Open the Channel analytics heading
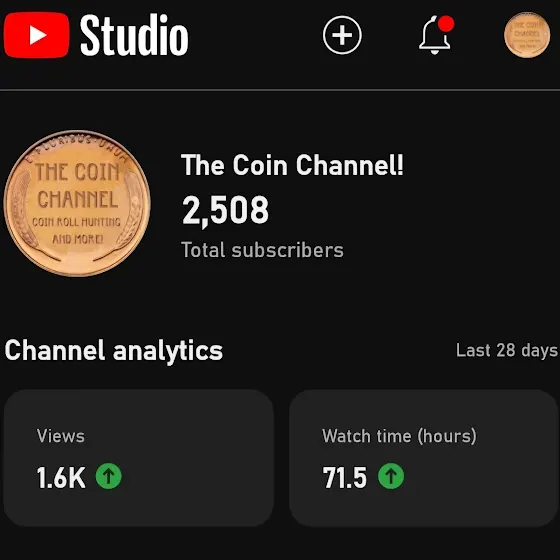 [114, 351]
